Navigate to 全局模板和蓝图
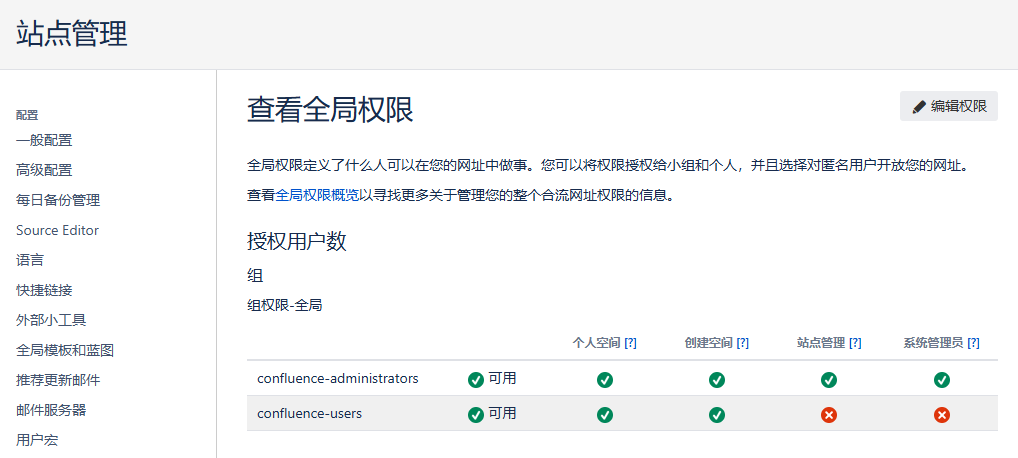The image size is (1018, 458). [x=65, y=350]
